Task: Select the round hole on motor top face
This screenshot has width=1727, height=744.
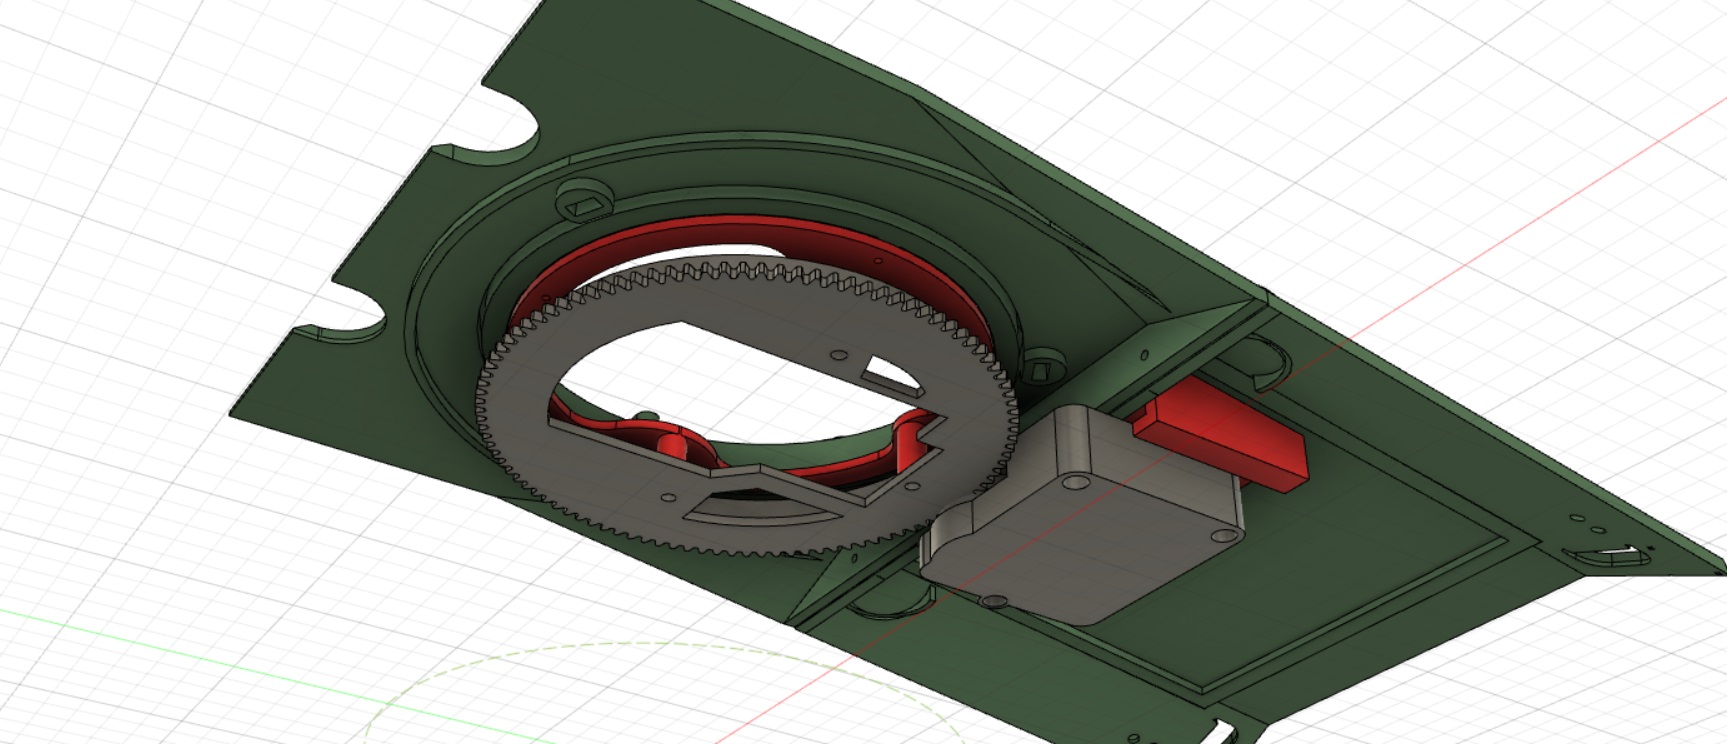Action: pyautogui.click(x=1076, y=482)
